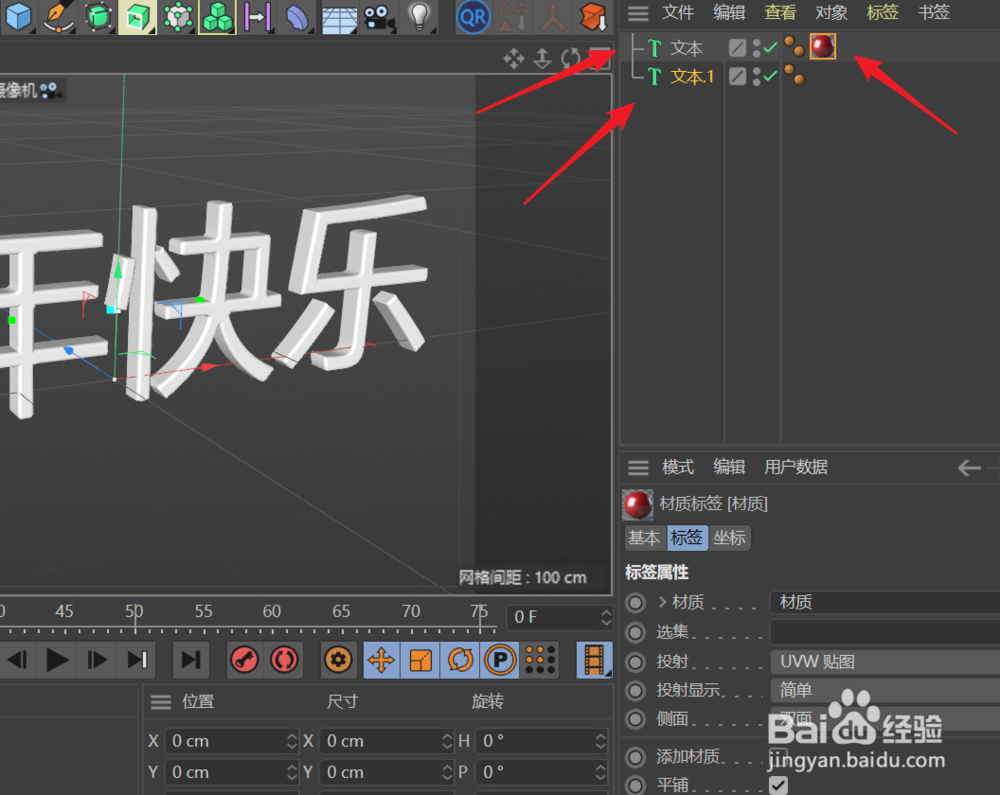1000x795 pixels.
Task: Click the floor object icon
Action: coord(339,17)
